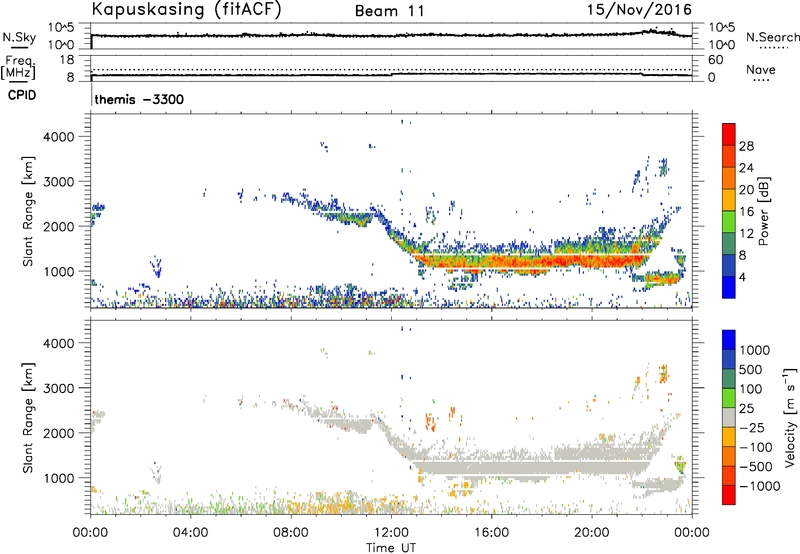
Task: Click the power scale value '28'
Action: coord(746,146)
